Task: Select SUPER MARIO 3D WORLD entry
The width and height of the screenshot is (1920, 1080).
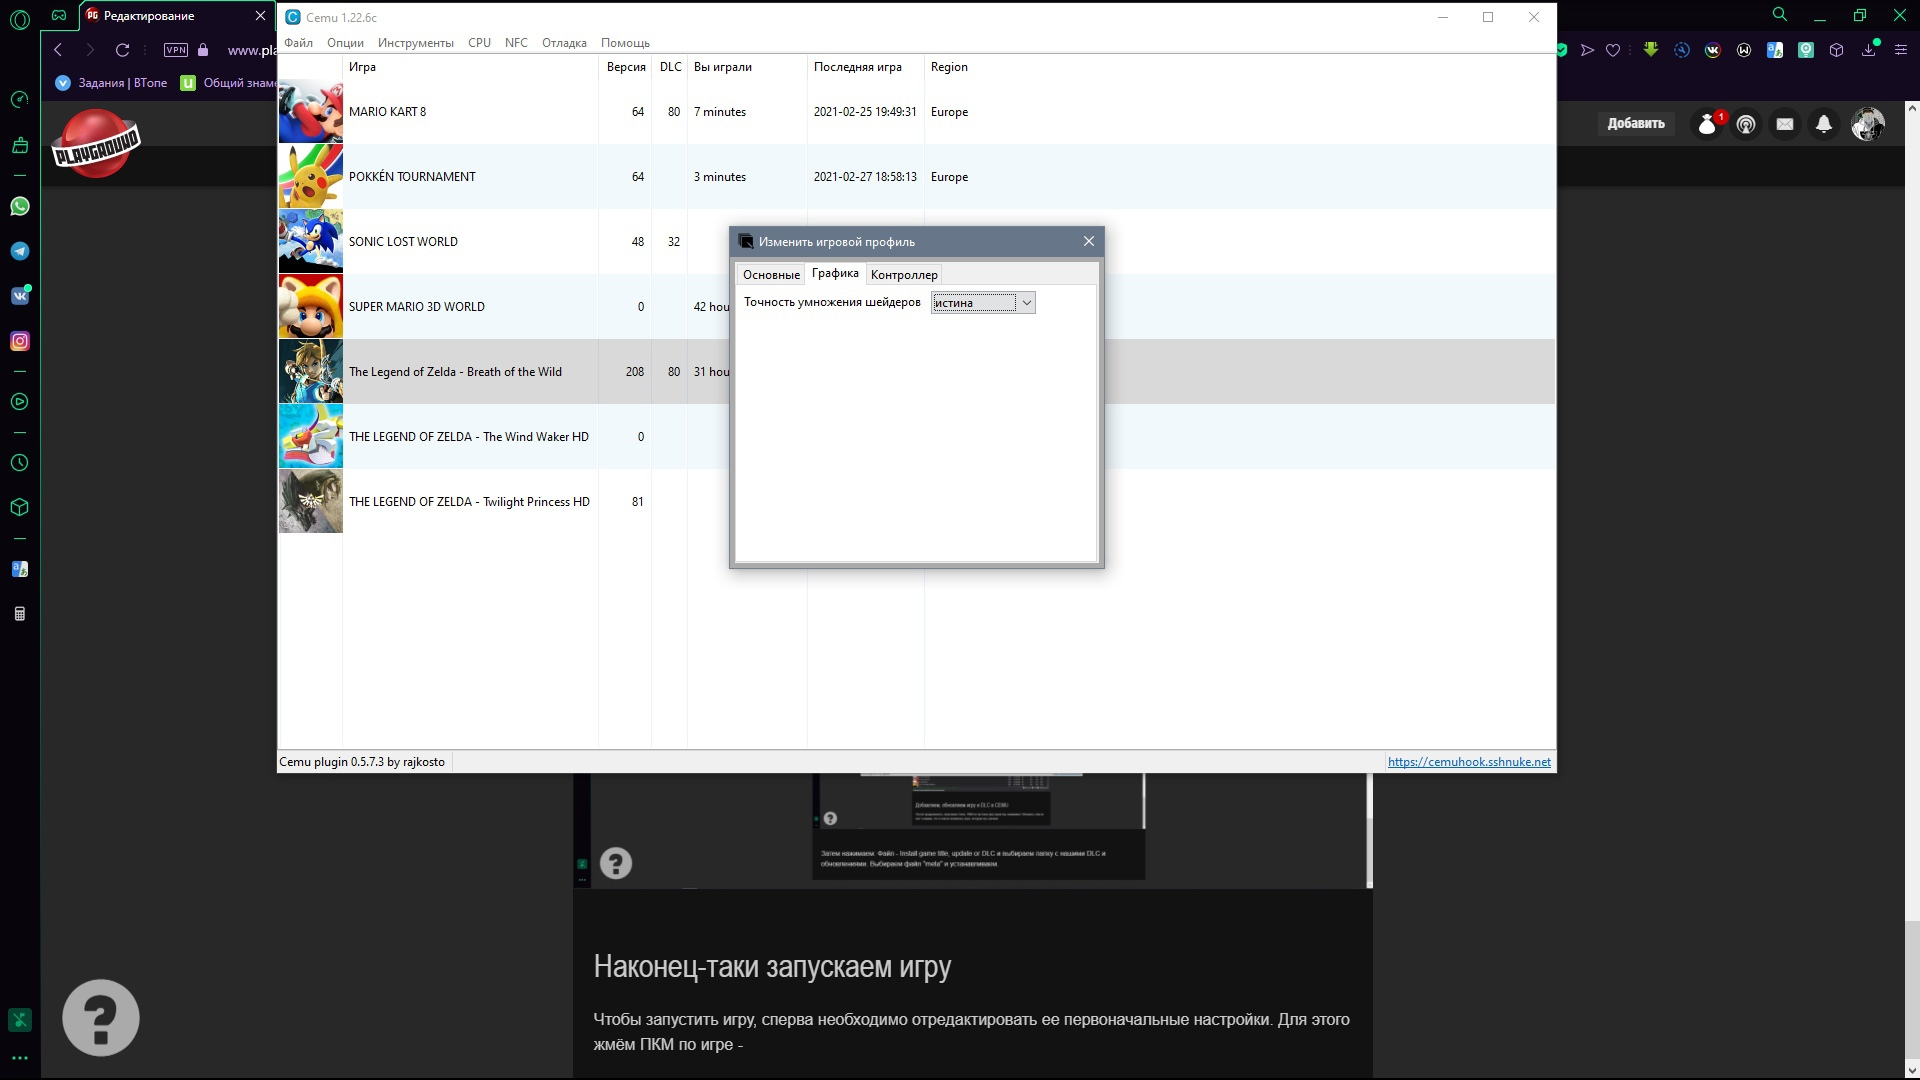Action: [x=504, y=307]
